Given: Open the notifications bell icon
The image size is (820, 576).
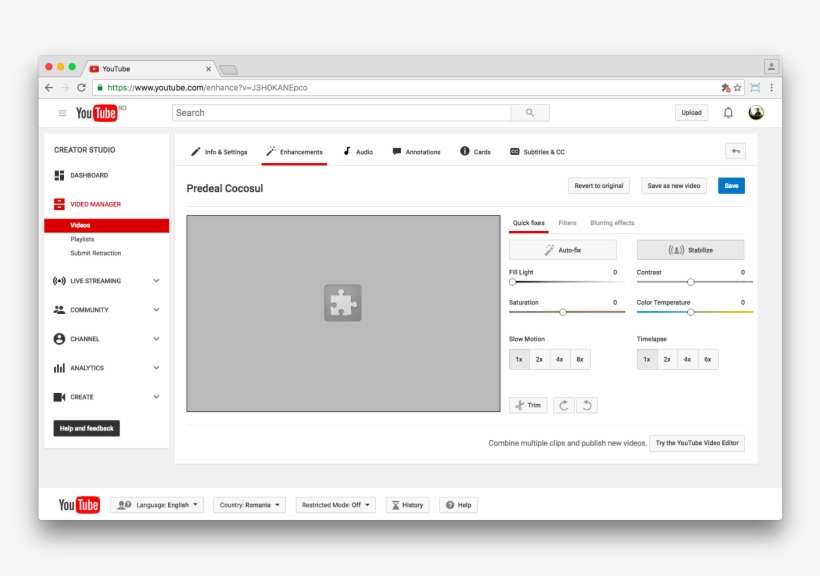Looking at the screenshot, I should pos(729,113).
